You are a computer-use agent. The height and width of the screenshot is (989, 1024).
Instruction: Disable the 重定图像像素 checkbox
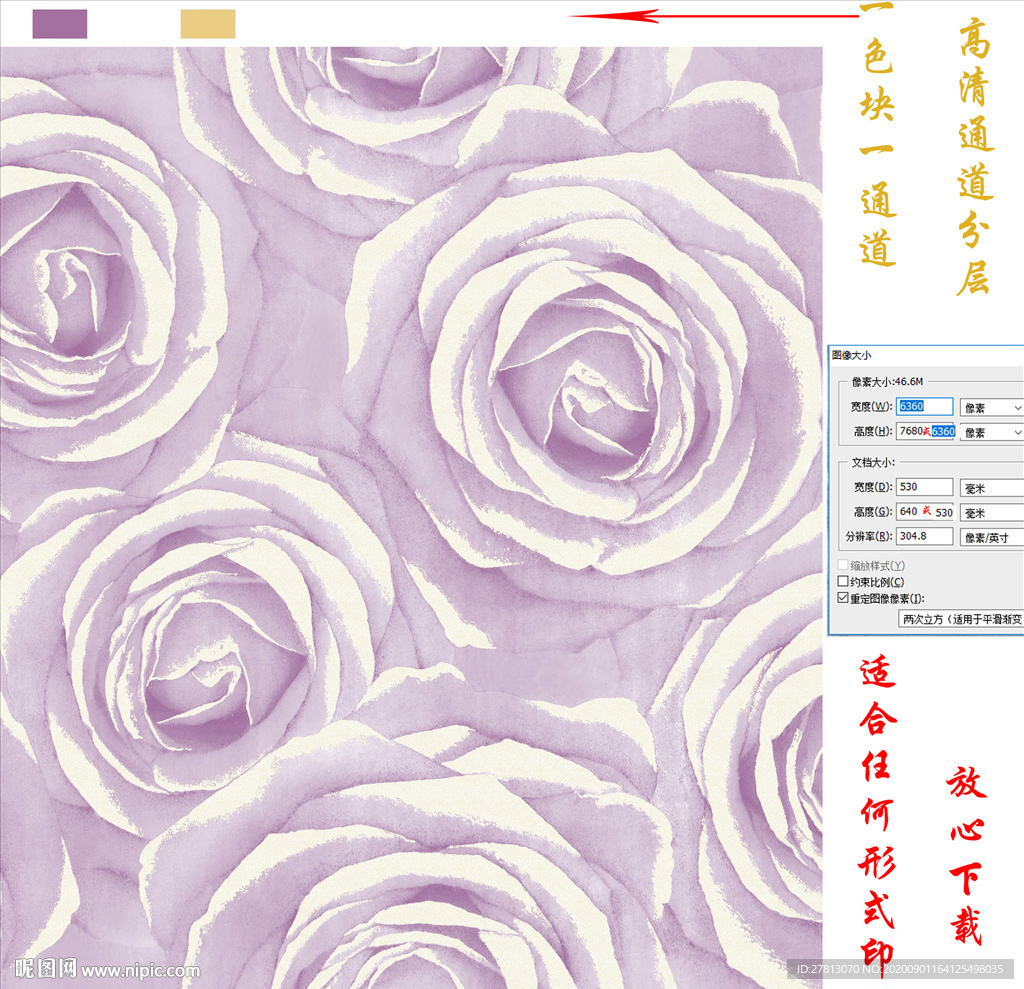841,598
